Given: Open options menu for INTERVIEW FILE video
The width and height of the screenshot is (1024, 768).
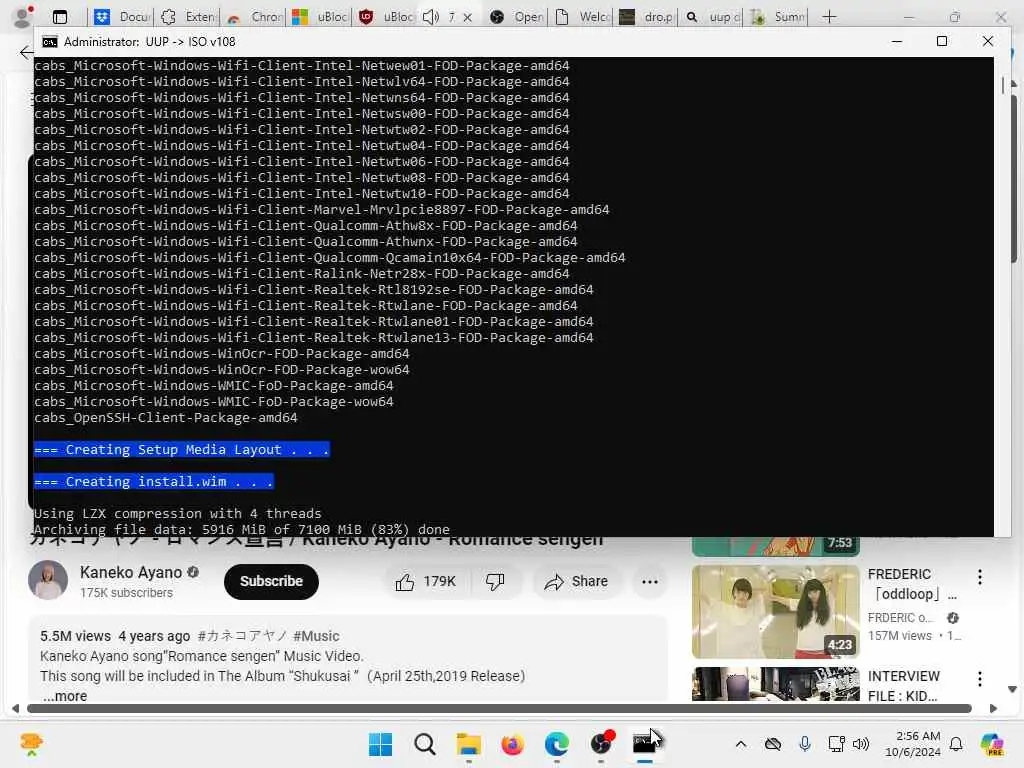Looking at the screenshot, I should pos(979,679).
